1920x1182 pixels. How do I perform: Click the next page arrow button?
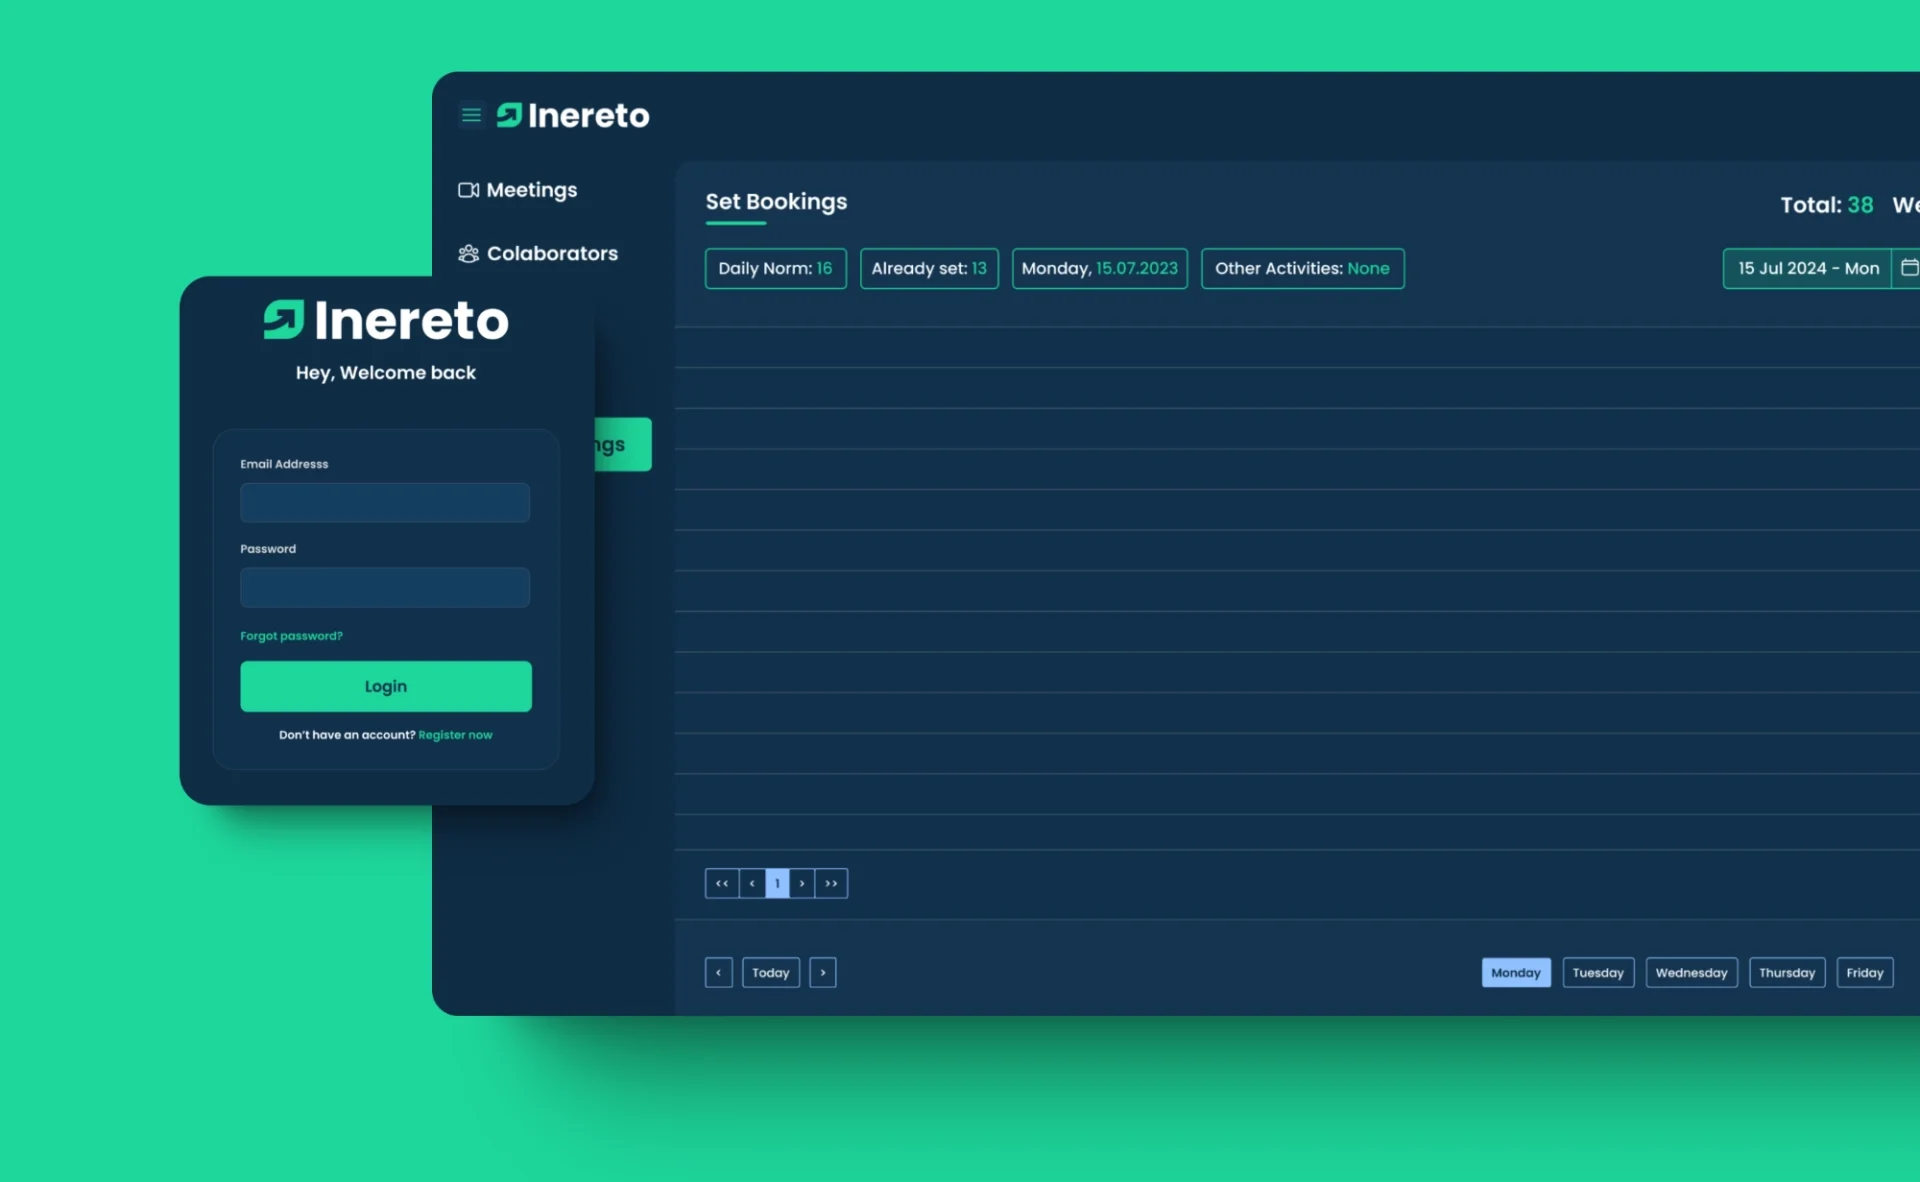[804, 883]
